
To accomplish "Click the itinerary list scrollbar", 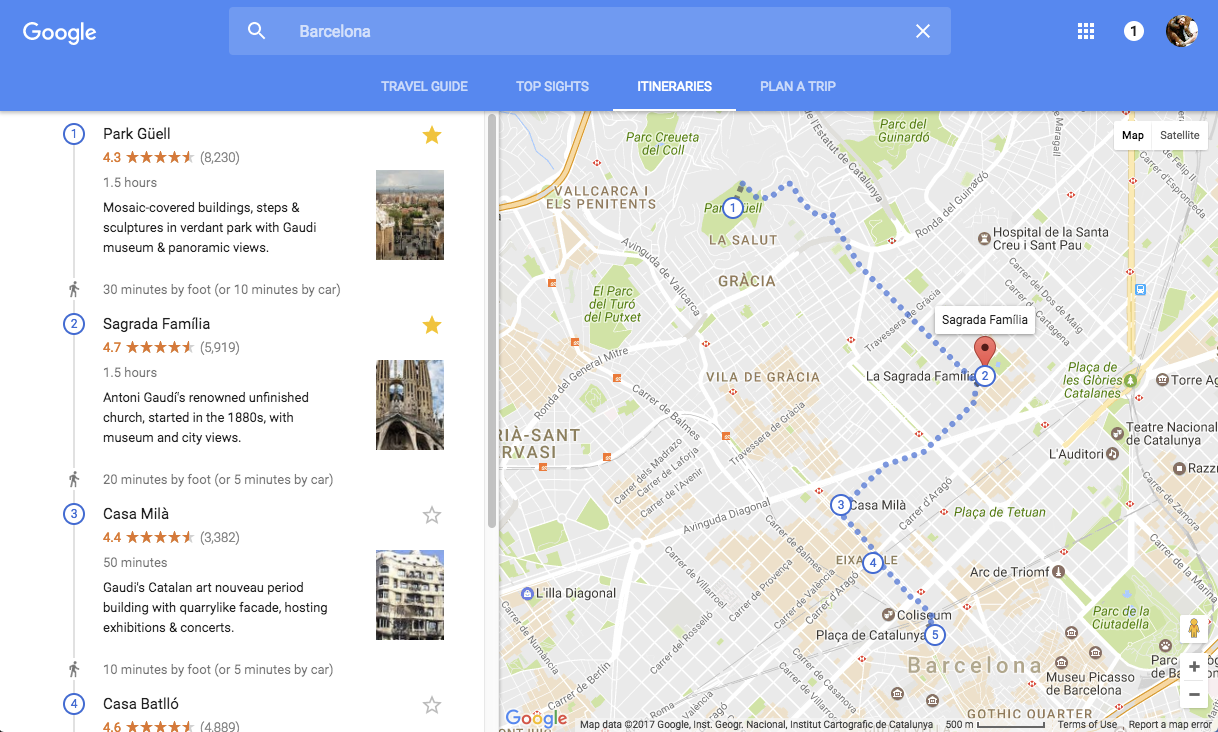I will [x=491, y=320].
